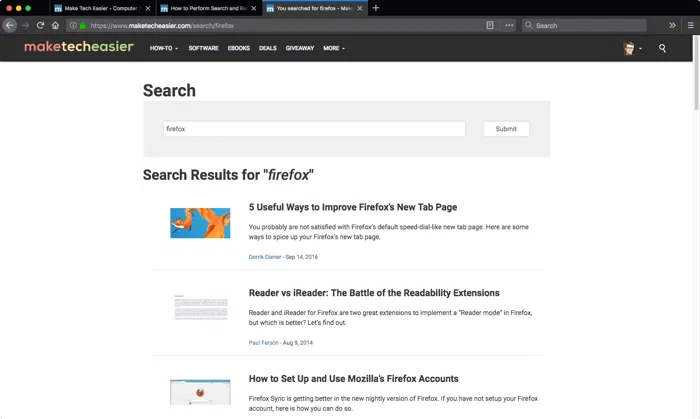Image resolution: width=700 pixels, height=419 pixels.
Task: Focus the site search field containing 'firefox'
Action: tap(314, 129)
